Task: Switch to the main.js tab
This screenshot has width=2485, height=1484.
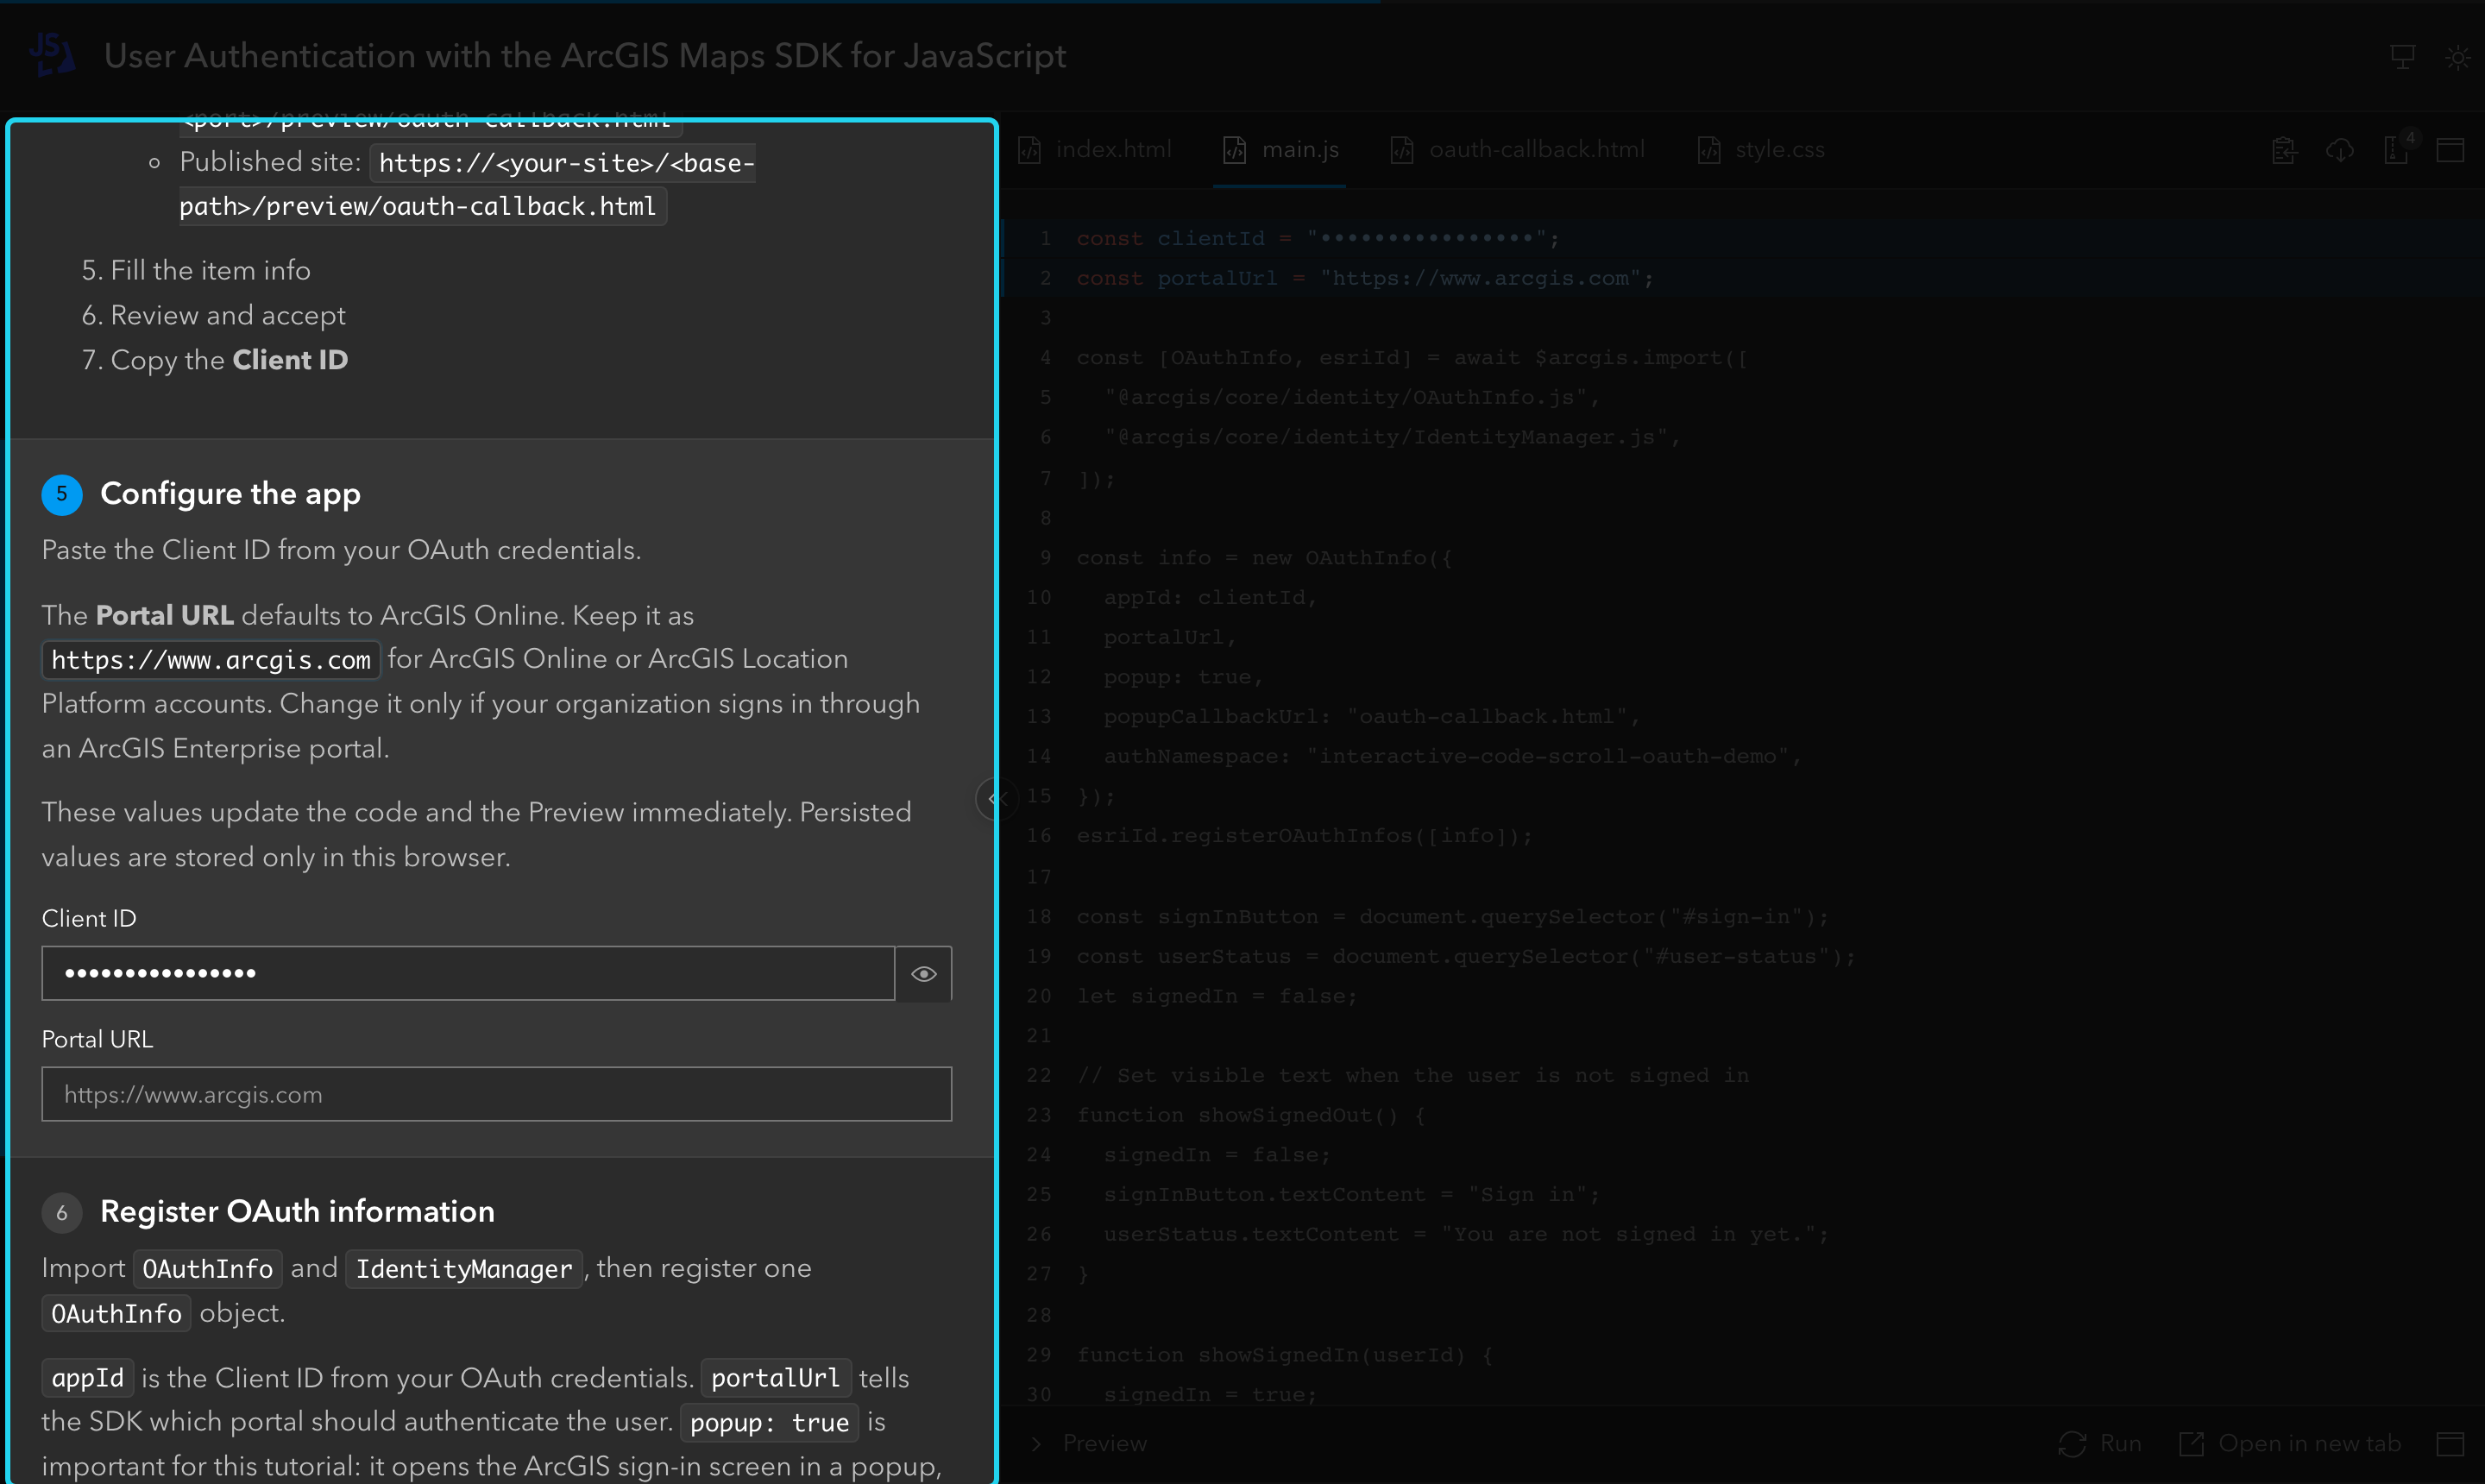Action: tap(1280, 150)
